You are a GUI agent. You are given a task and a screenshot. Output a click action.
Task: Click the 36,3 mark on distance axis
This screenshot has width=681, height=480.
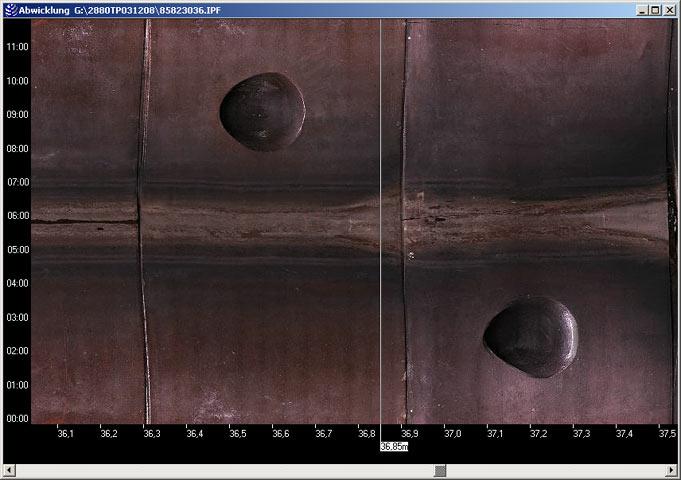(x=153, y=434)
